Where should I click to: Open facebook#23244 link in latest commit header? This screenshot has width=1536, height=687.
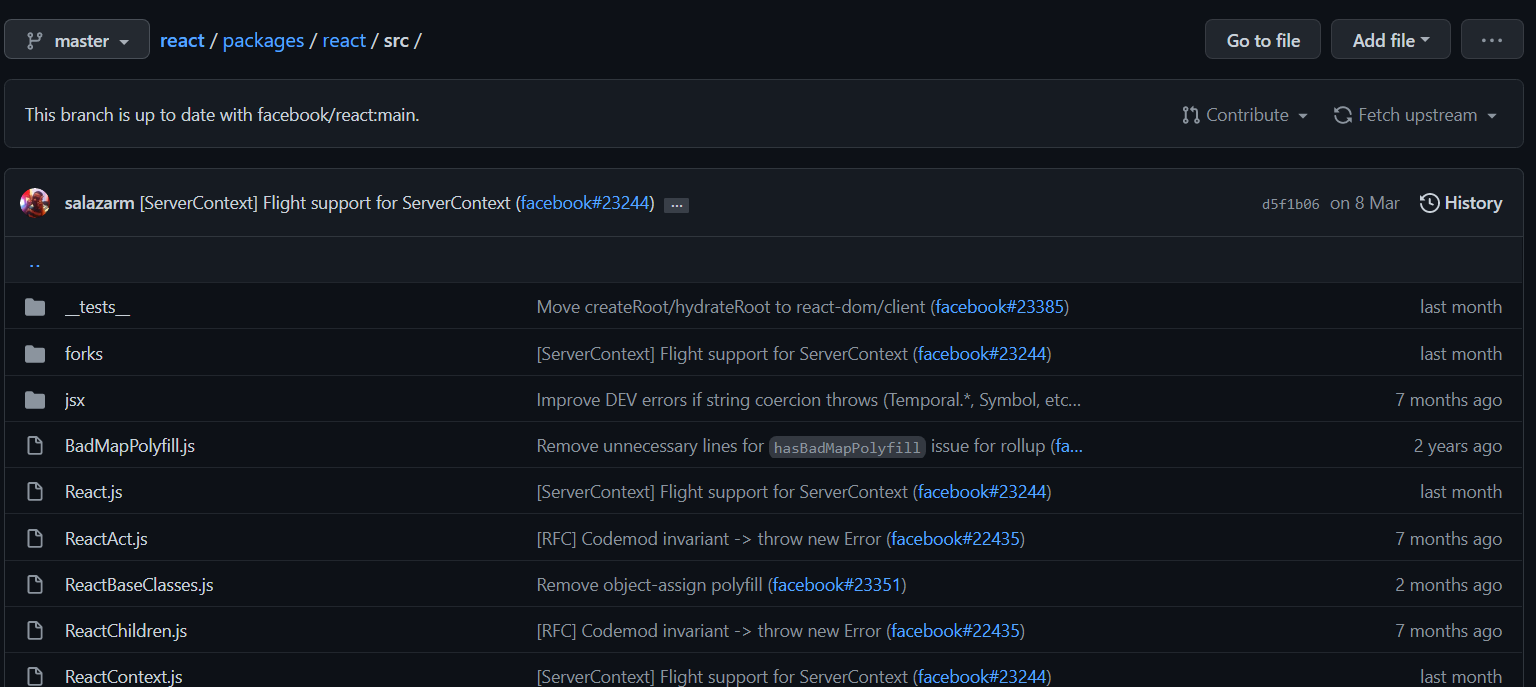coord(585,203)
